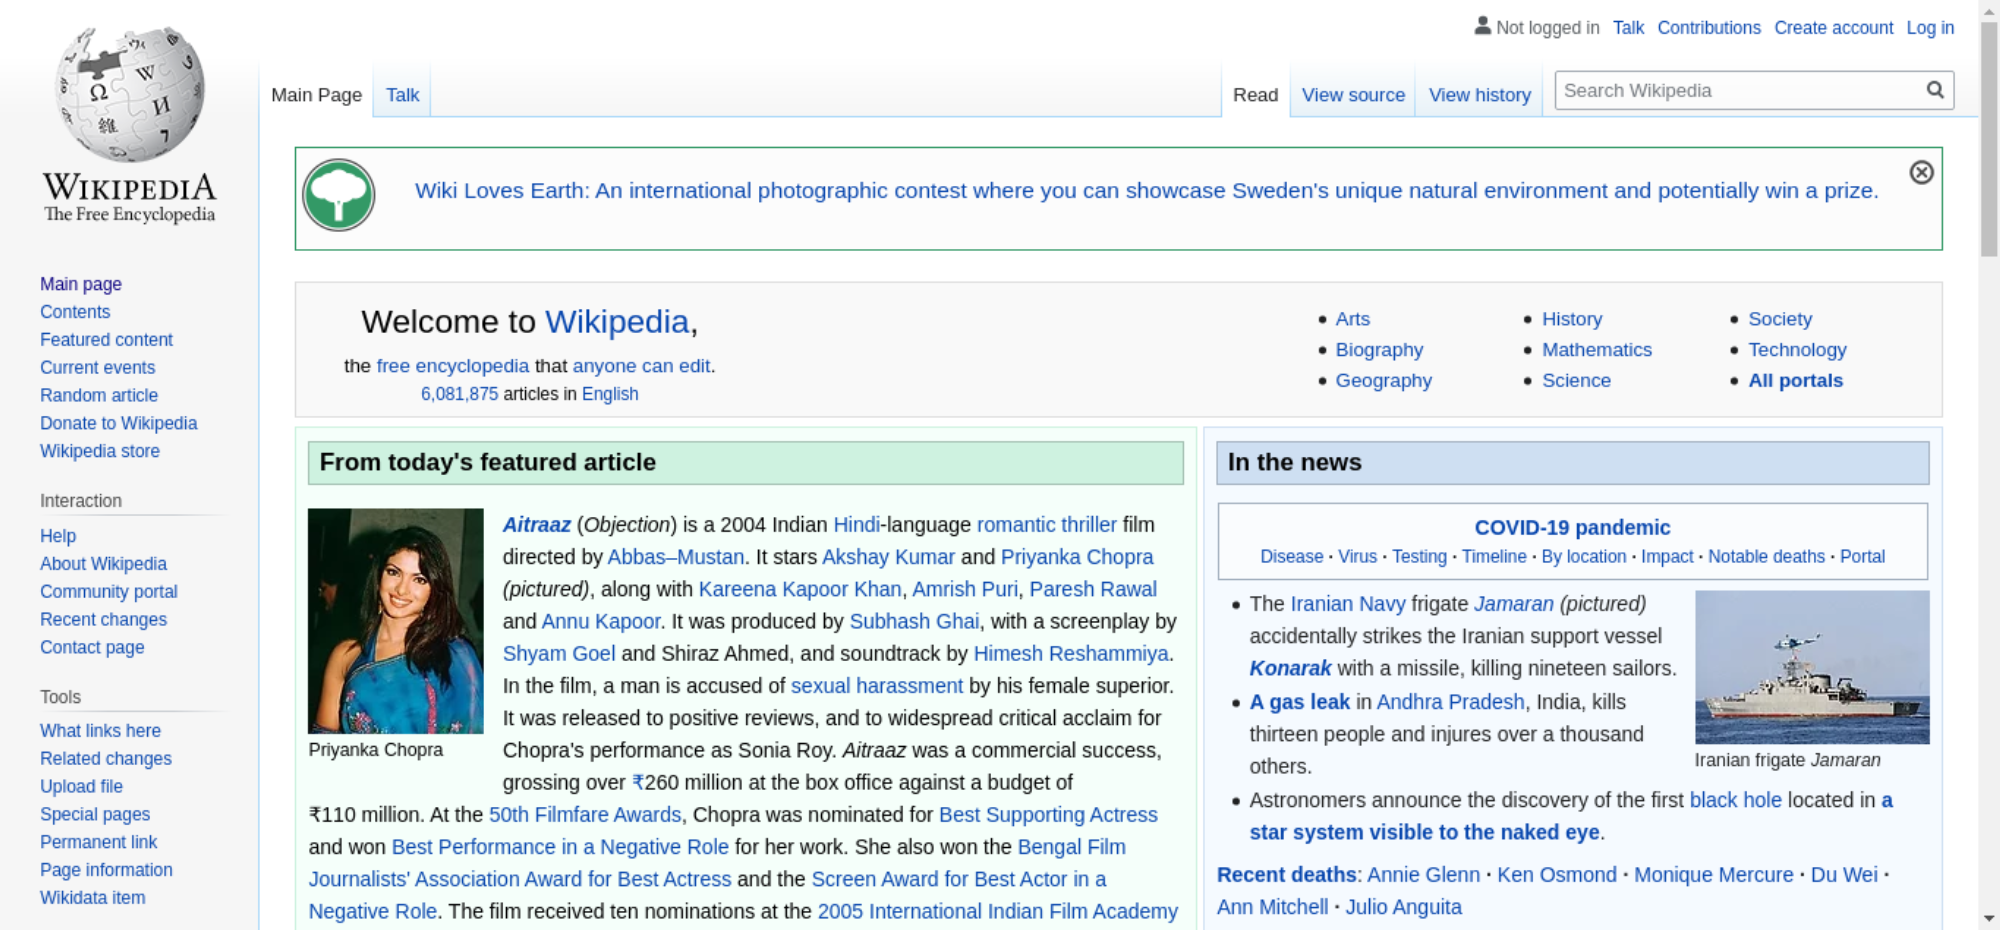
Task: Click Permanent link tool
Action: click(x=98, y=843)
